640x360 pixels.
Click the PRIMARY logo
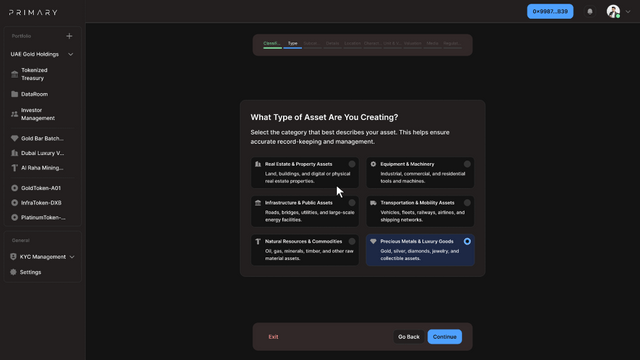click(33, 13)
